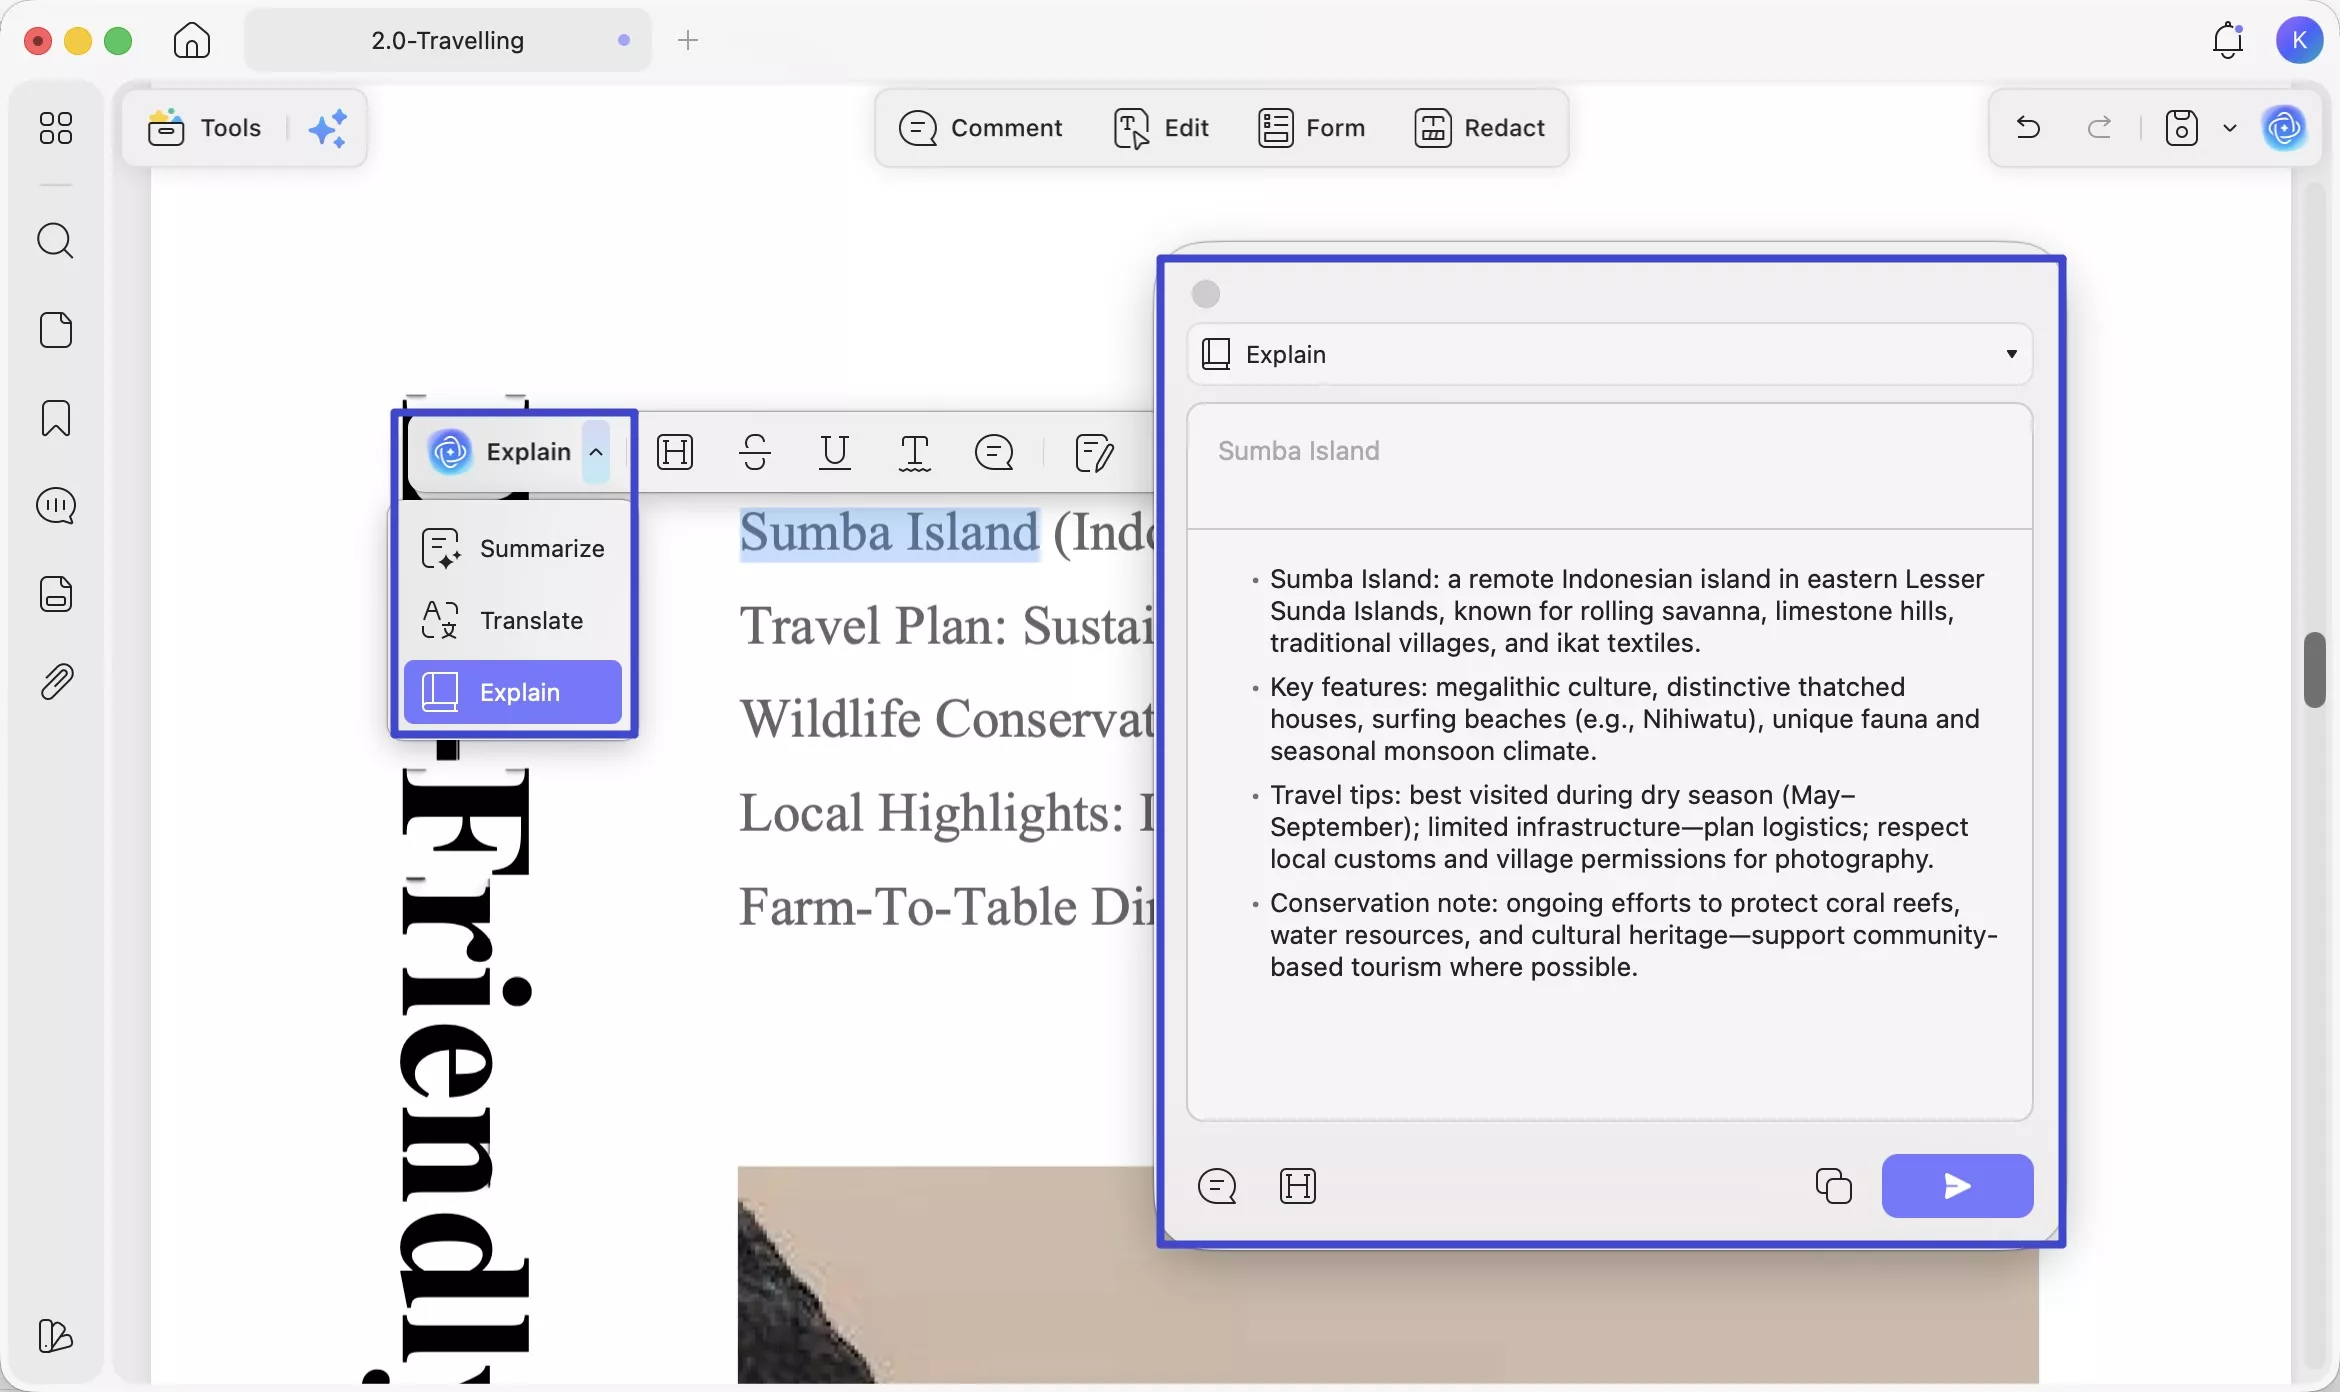Apply underline to selected text
The image size is (2340, 1392).
pos(834,452)
